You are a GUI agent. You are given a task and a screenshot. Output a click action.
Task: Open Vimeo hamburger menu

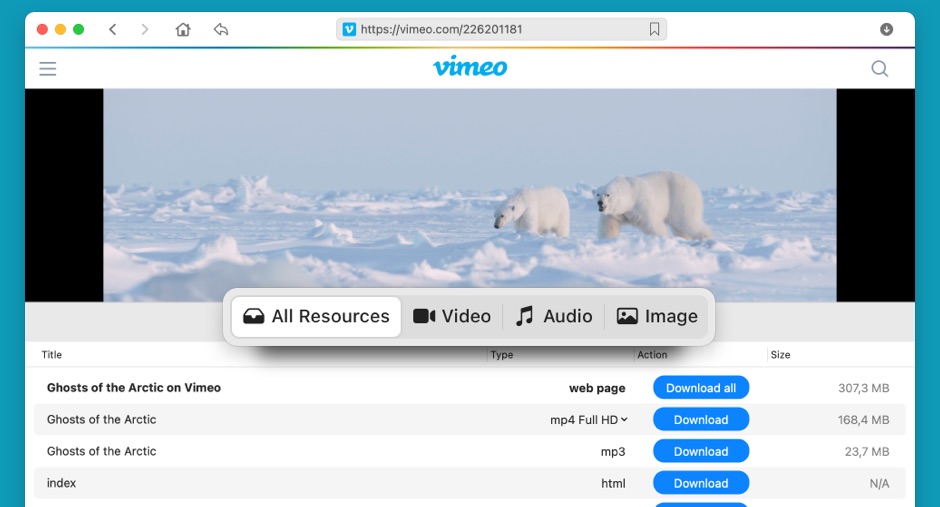[x=48, y=68]
